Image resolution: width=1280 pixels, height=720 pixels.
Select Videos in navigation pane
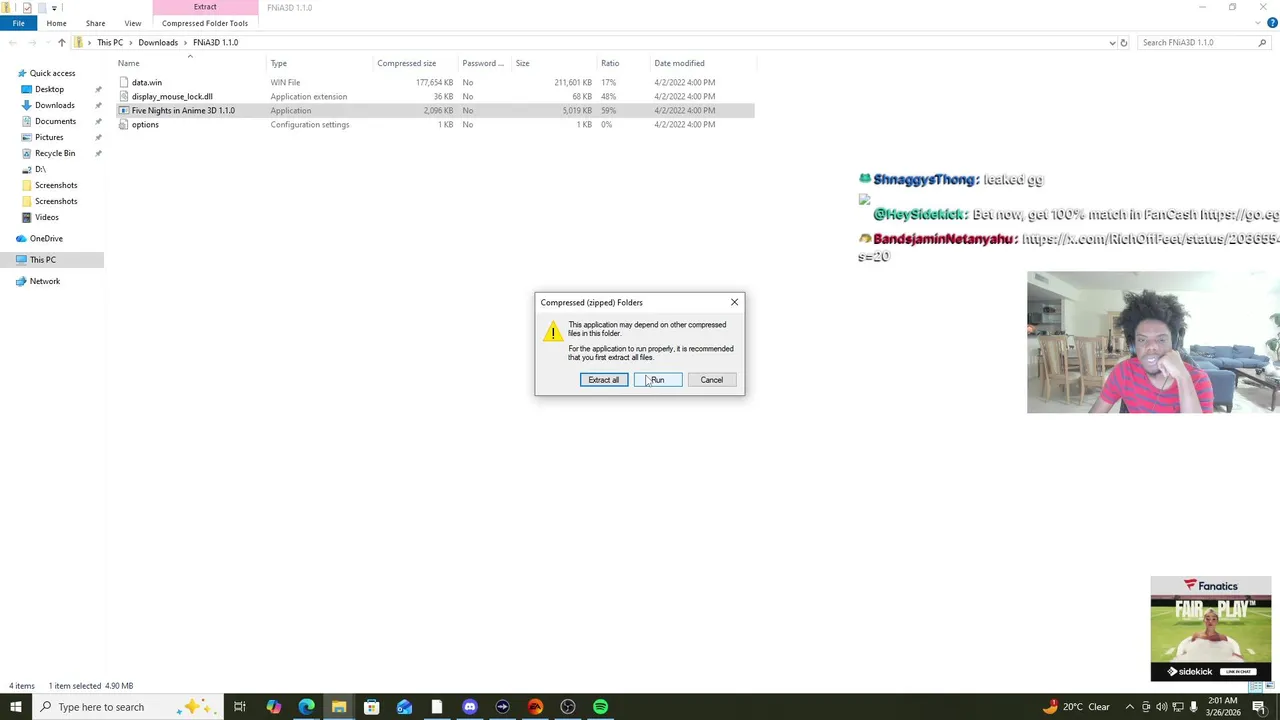coord(46,217)
